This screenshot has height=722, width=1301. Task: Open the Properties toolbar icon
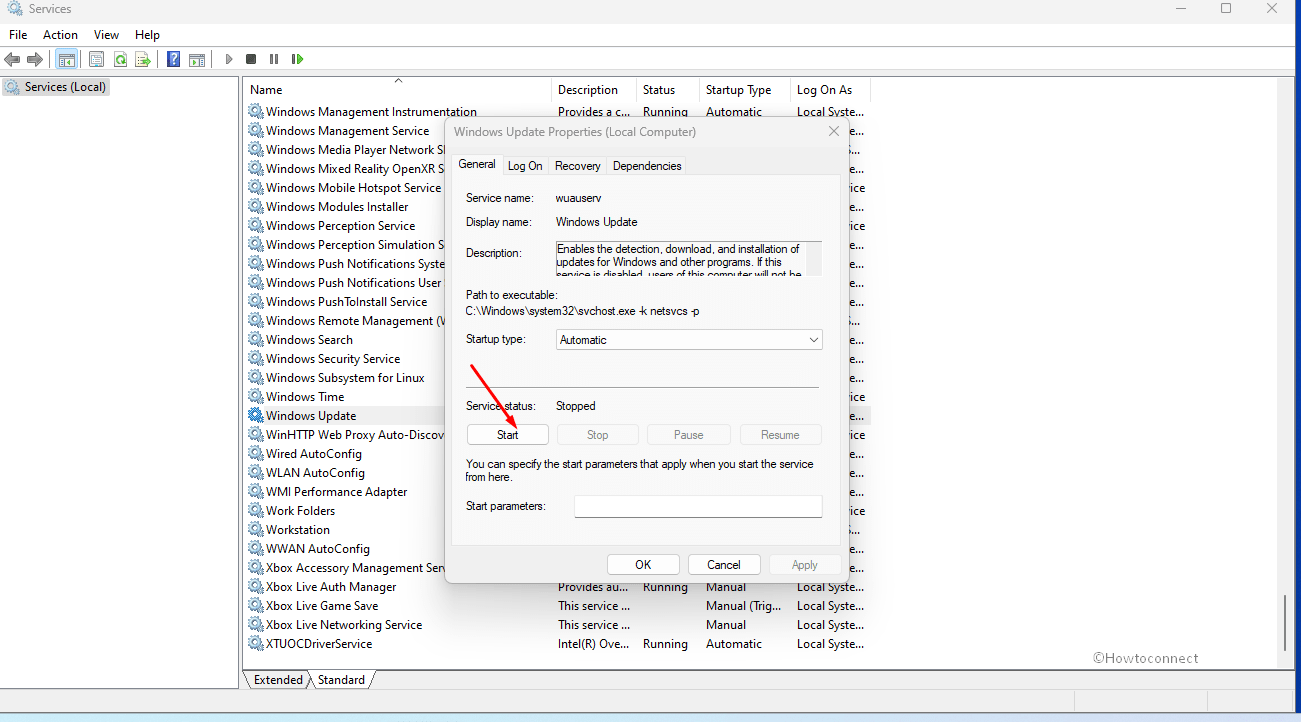point(96,60)
